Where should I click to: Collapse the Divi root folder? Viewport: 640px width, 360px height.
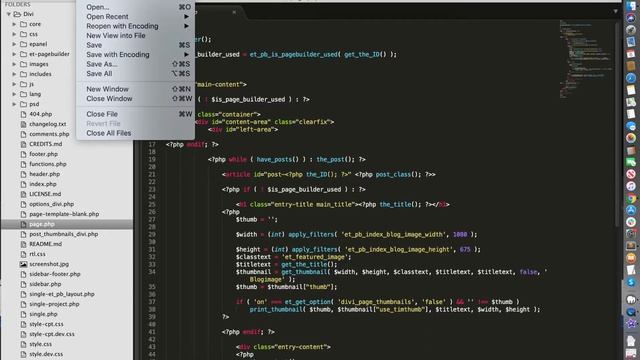(x=9, y=14)
